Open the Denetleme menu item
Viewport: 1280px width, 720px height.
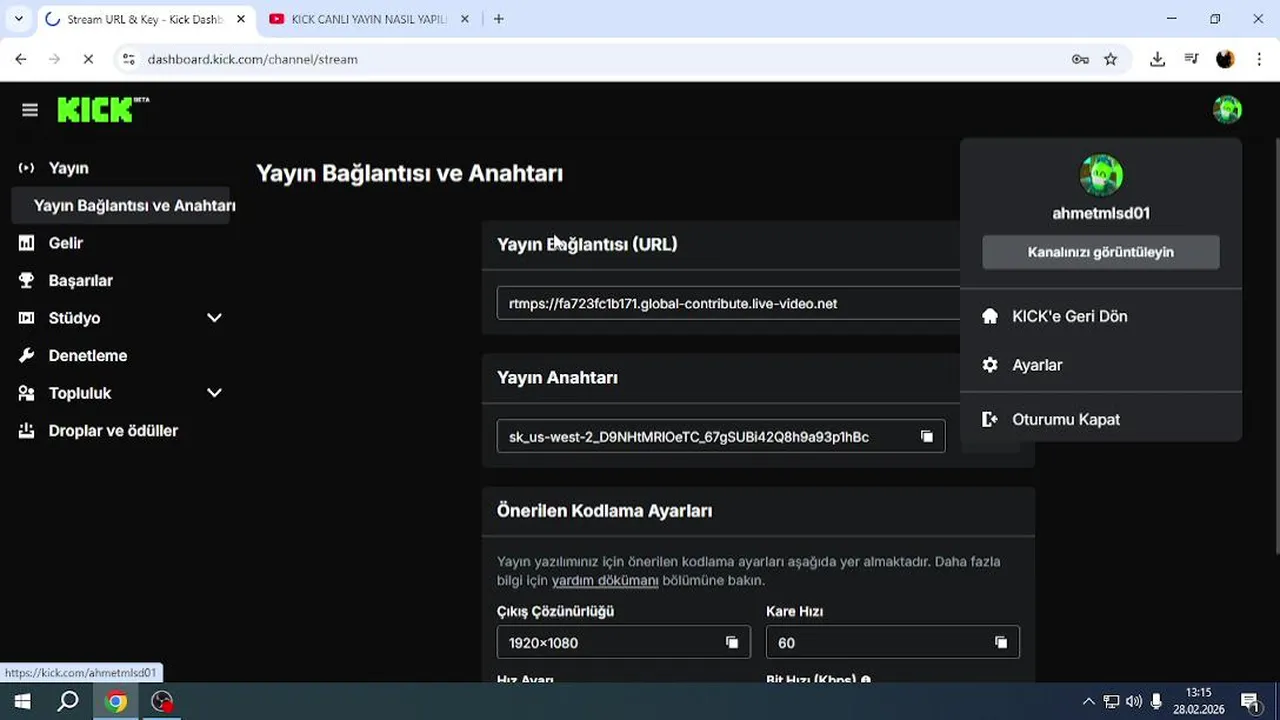(x=88, y=356)
